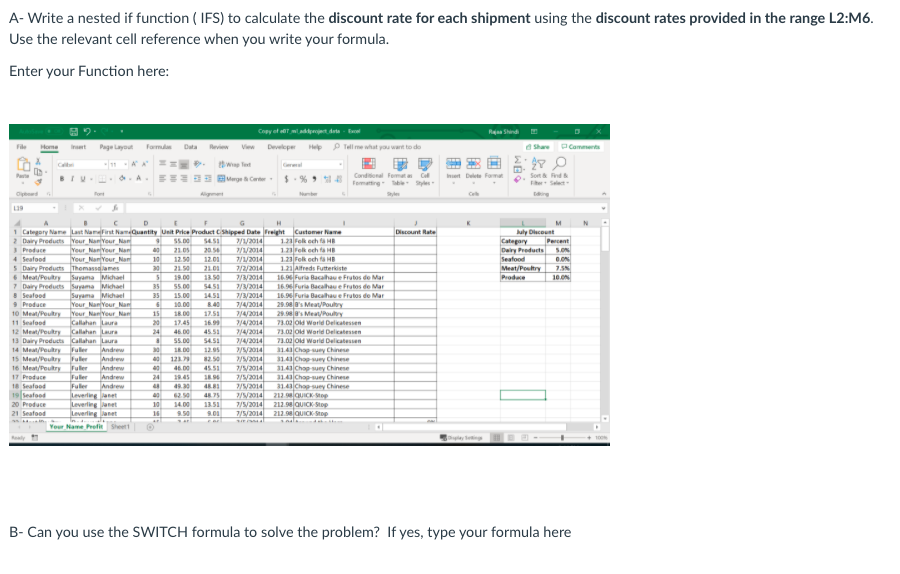Switch to the Formulas tab
The width and height of the screenshot is (900, 574).
point(158,147)
